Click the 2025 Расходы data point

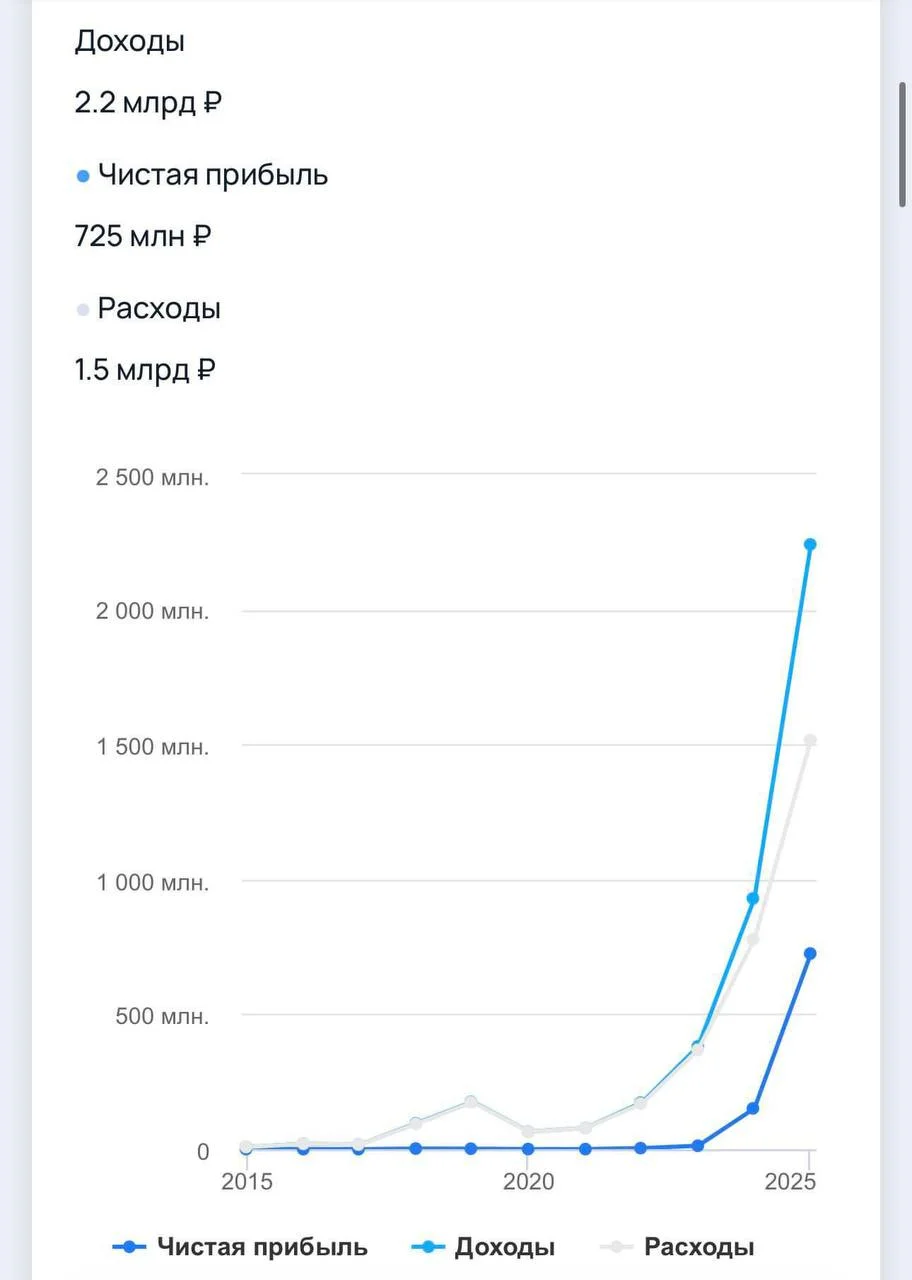(810, 740)
